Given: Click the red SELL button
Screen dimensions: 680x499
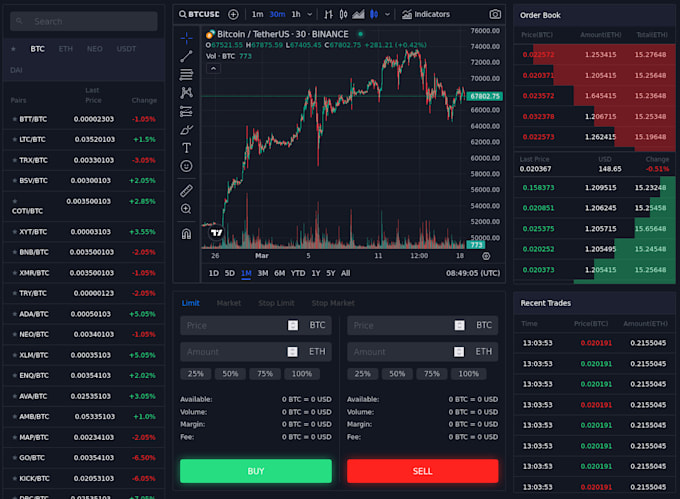Looking at the screenshot, I should 422,471.
